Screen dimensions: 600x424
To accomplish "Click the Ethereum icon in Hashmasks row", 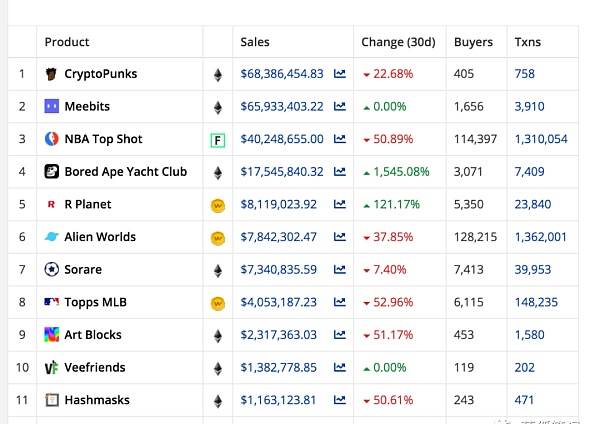I will (x=218, y=401).
